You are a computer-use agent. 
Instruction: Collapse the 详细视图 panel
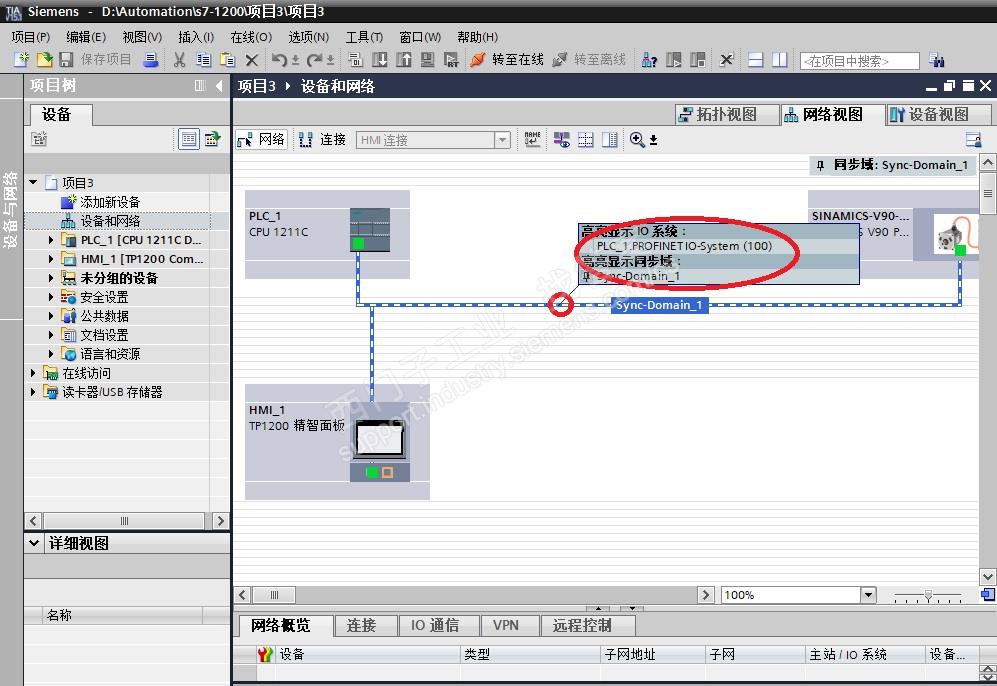[34, 543]
